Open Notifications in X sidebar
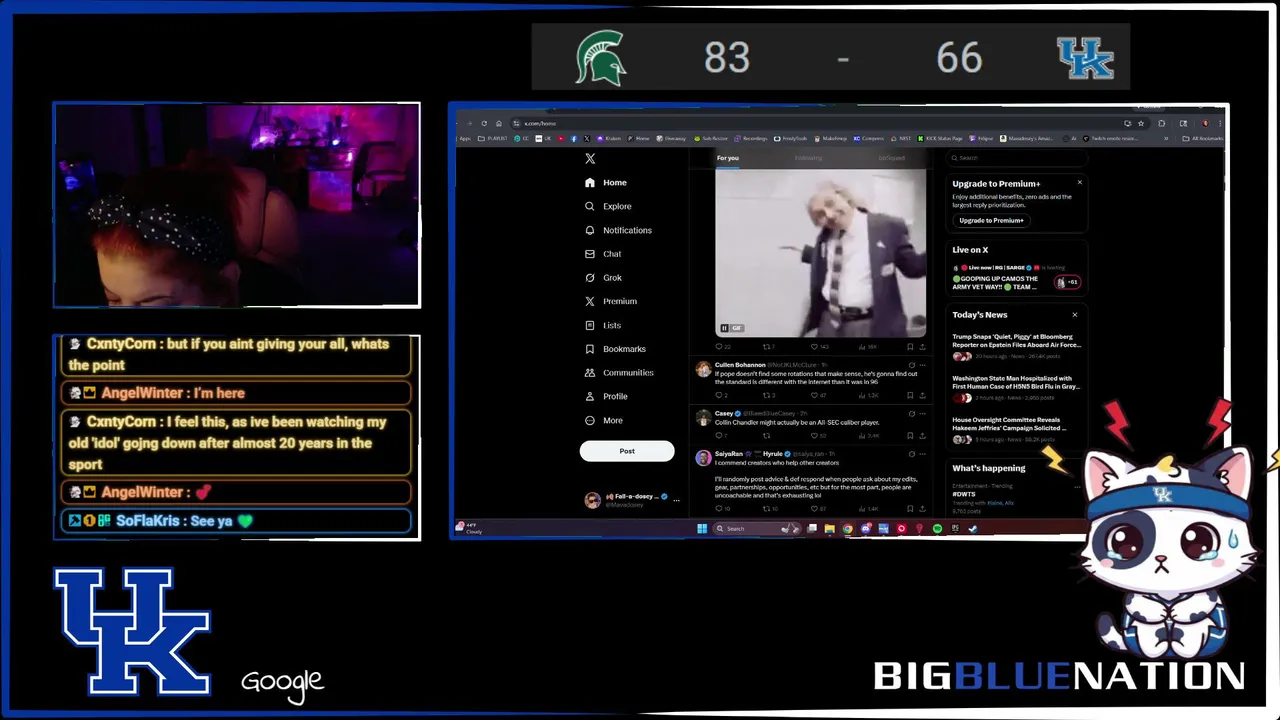This screenshot has width=1280, height=720. pos(618,230)
